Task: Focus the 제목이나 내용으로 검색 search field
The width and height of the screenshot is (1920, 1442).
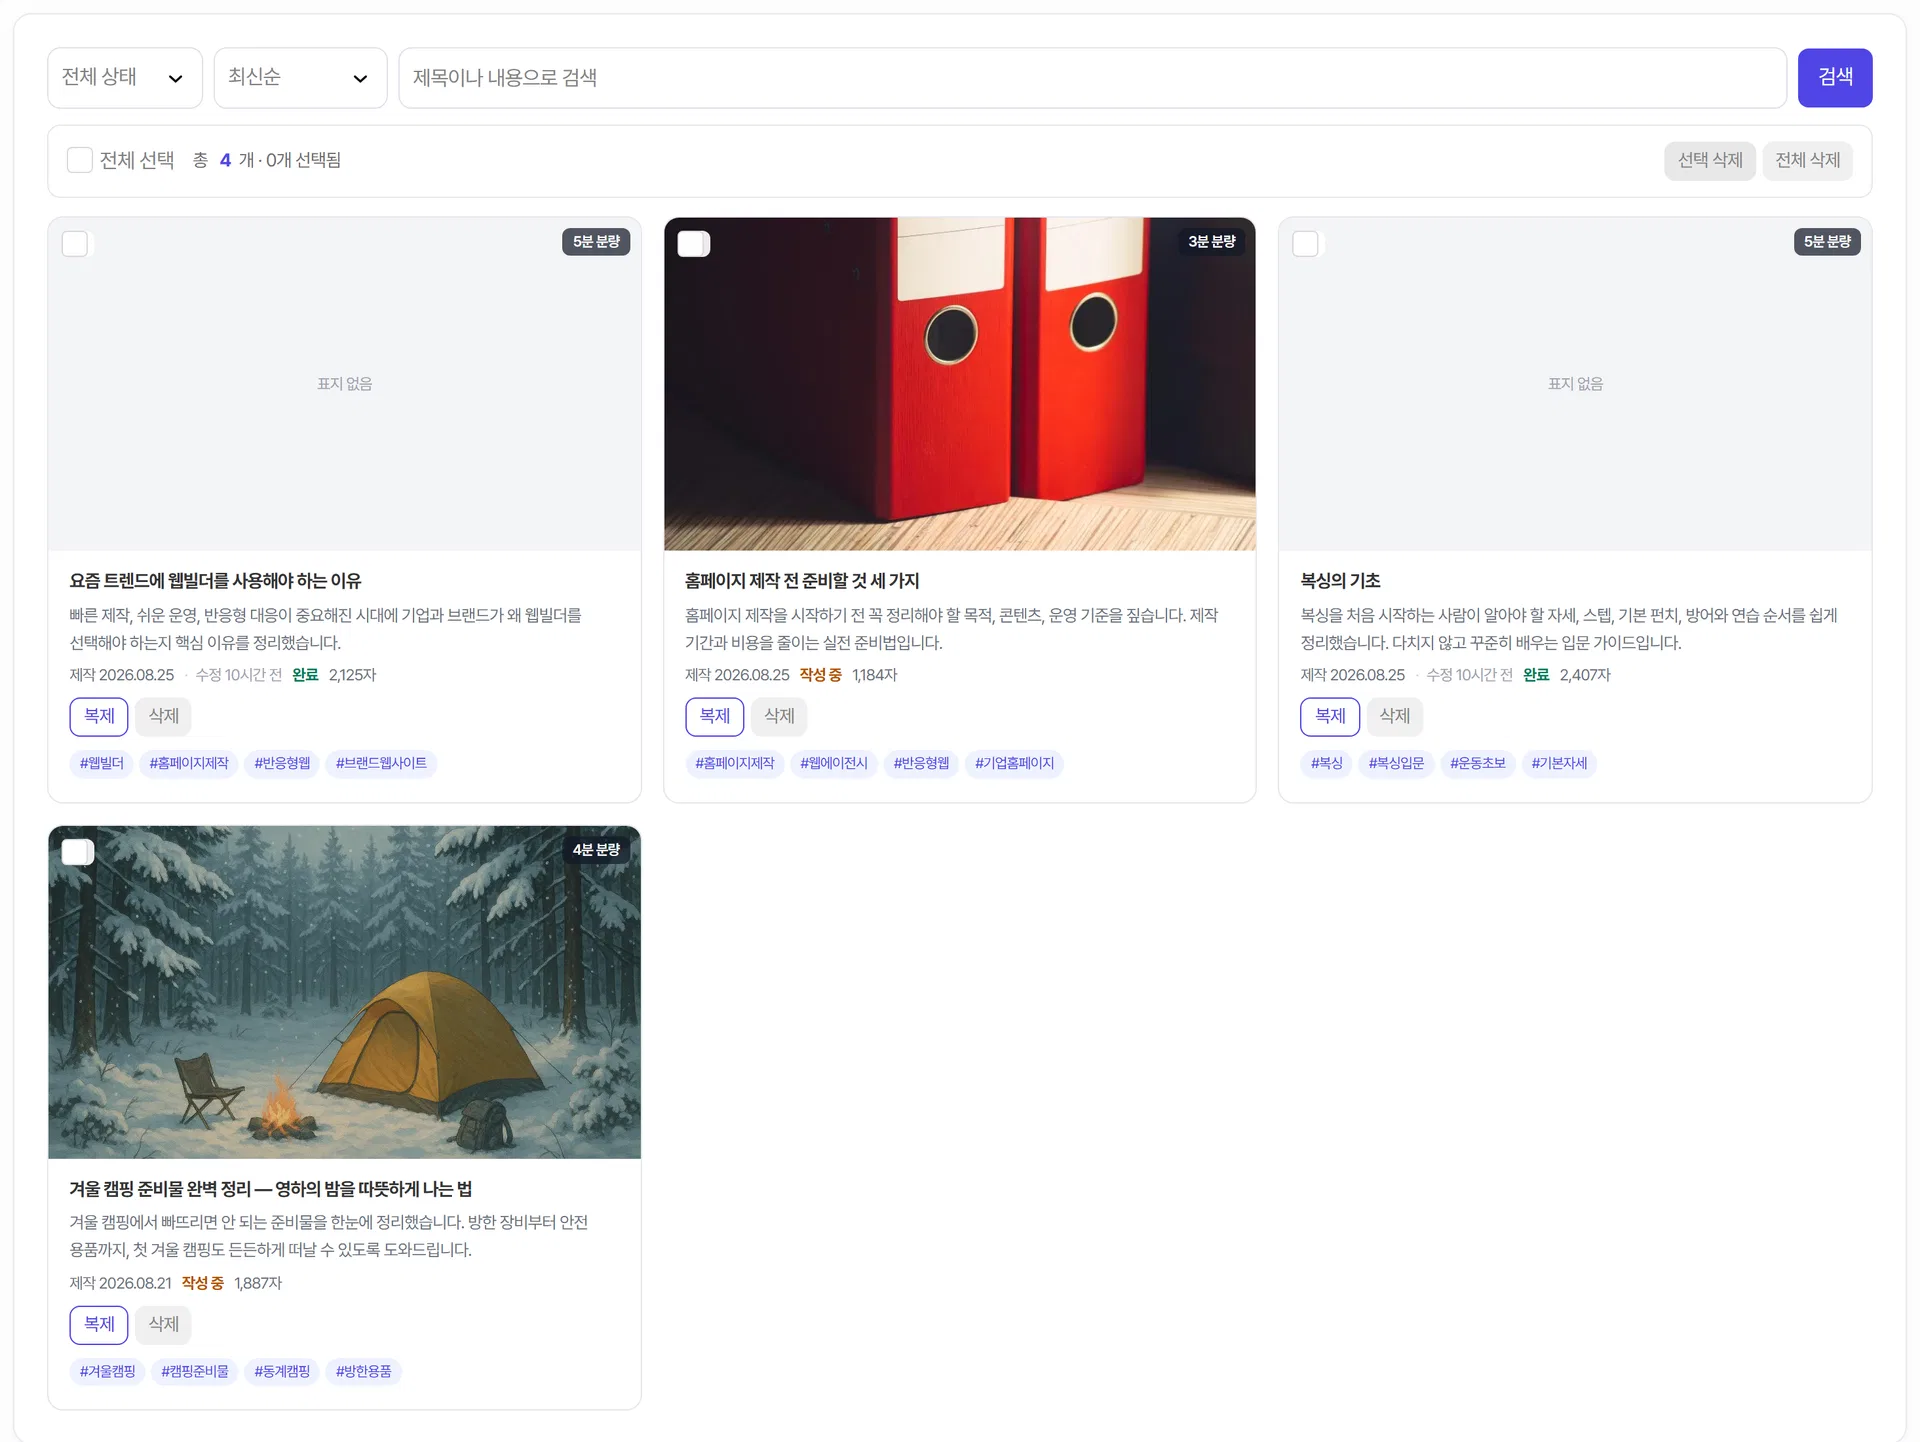Action: click(1092, 78)
